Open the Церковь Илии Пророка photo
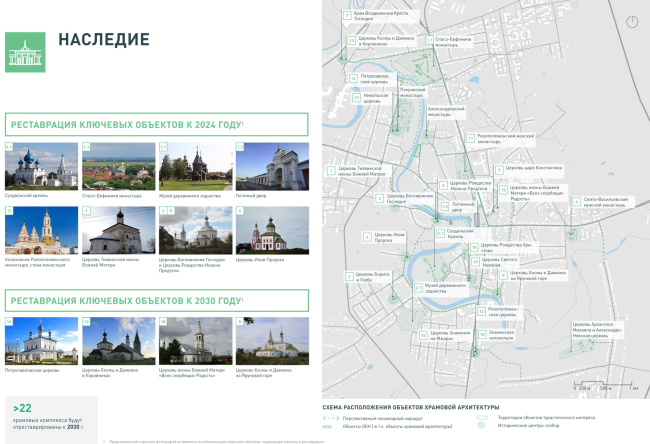 click(x=271, y=230)
